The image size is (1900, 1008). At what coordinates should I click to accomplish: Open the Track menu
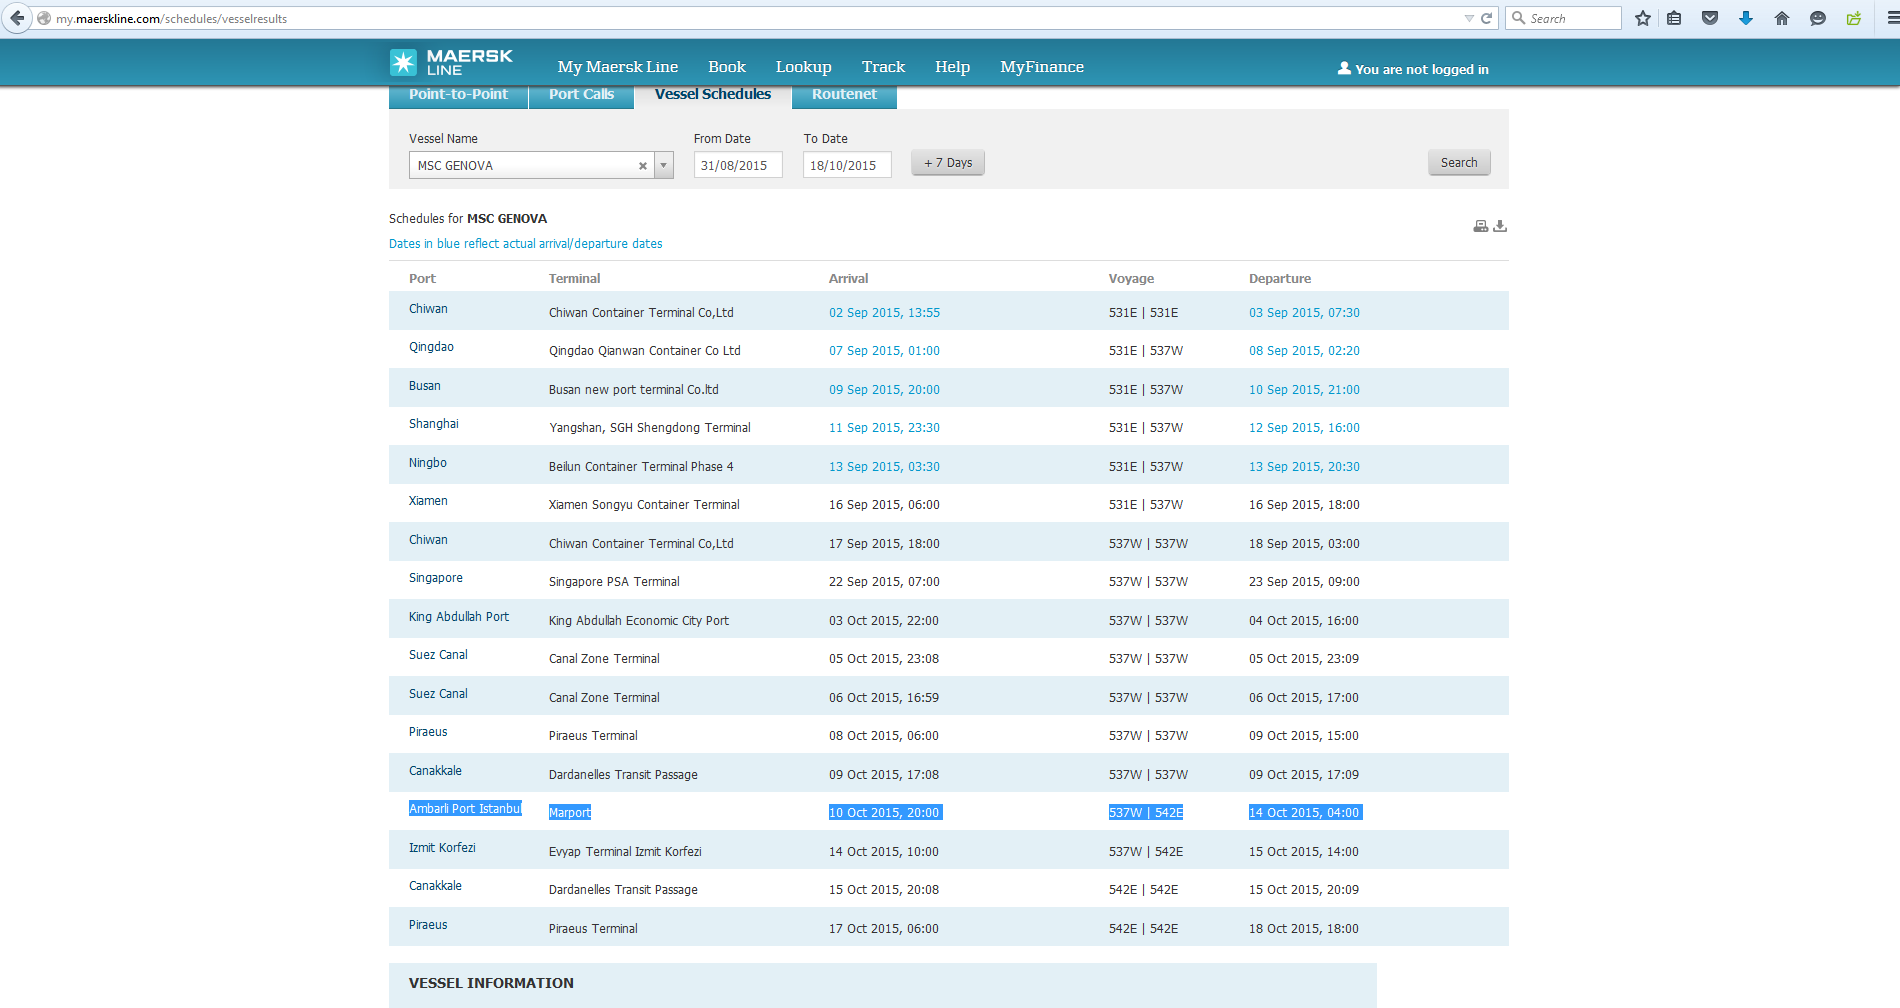[883, 67]
